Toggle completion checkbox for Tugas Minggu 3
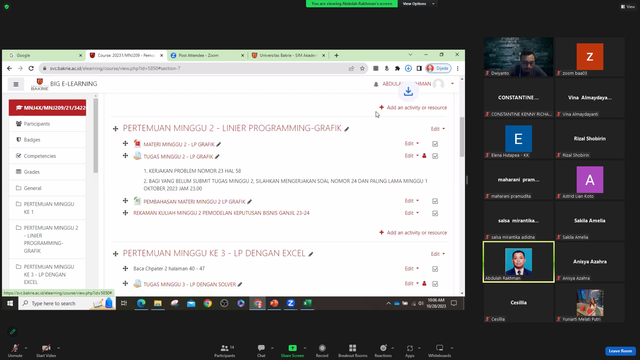This screenshot has width=640, height=360. click(435, 284)
